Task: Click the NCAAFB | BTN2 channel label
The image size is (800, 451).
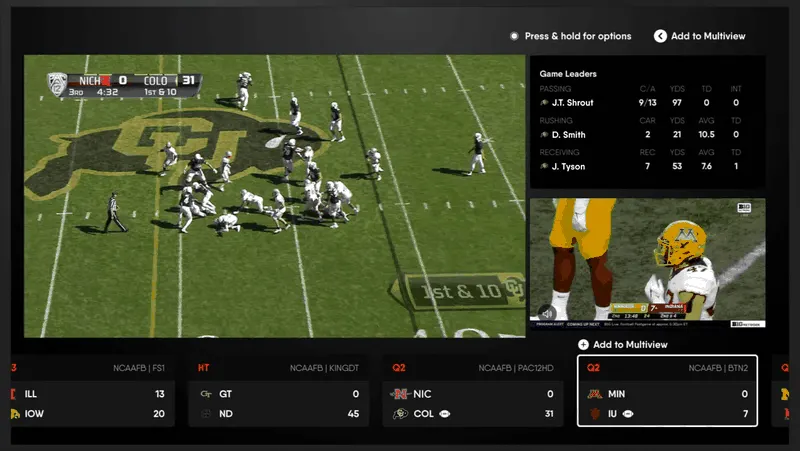Action: pos(718,368)
